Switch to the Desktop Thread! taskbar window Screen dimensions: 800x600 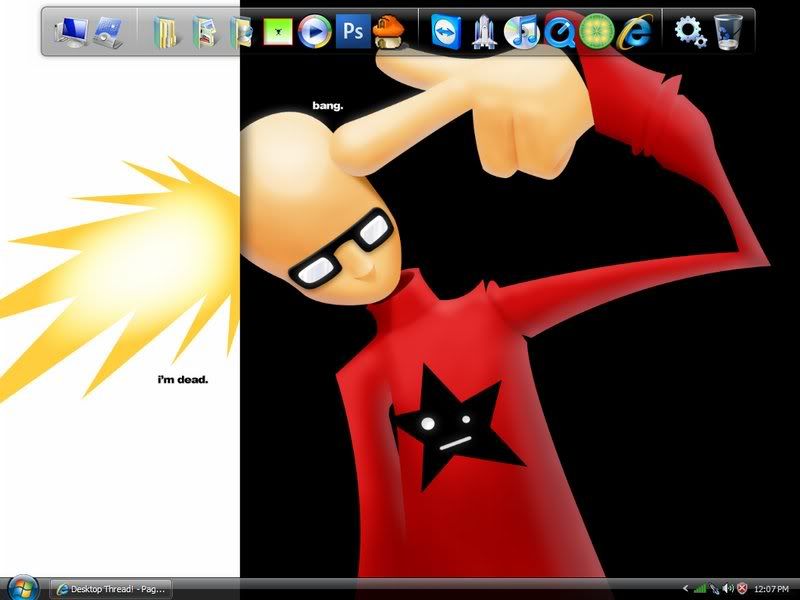click(x=111, y=589)
